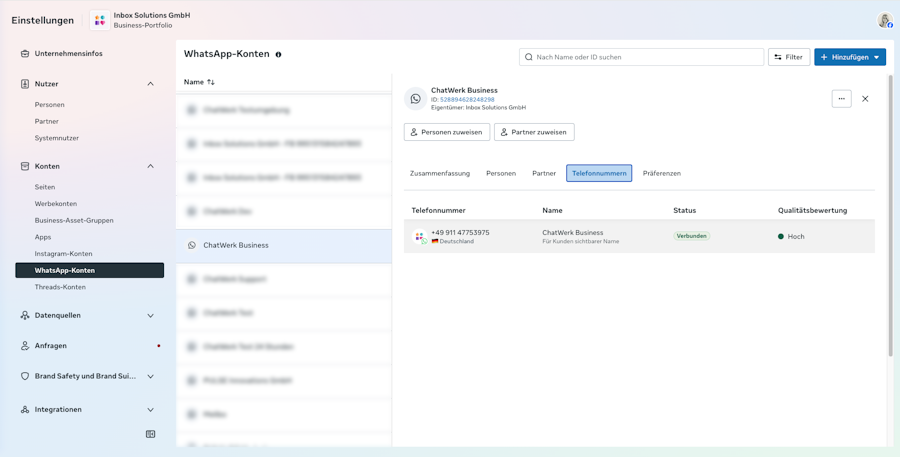Collapse the Konten section chevron
Screen dimensions: 900x457
click(x=150, y=166)
